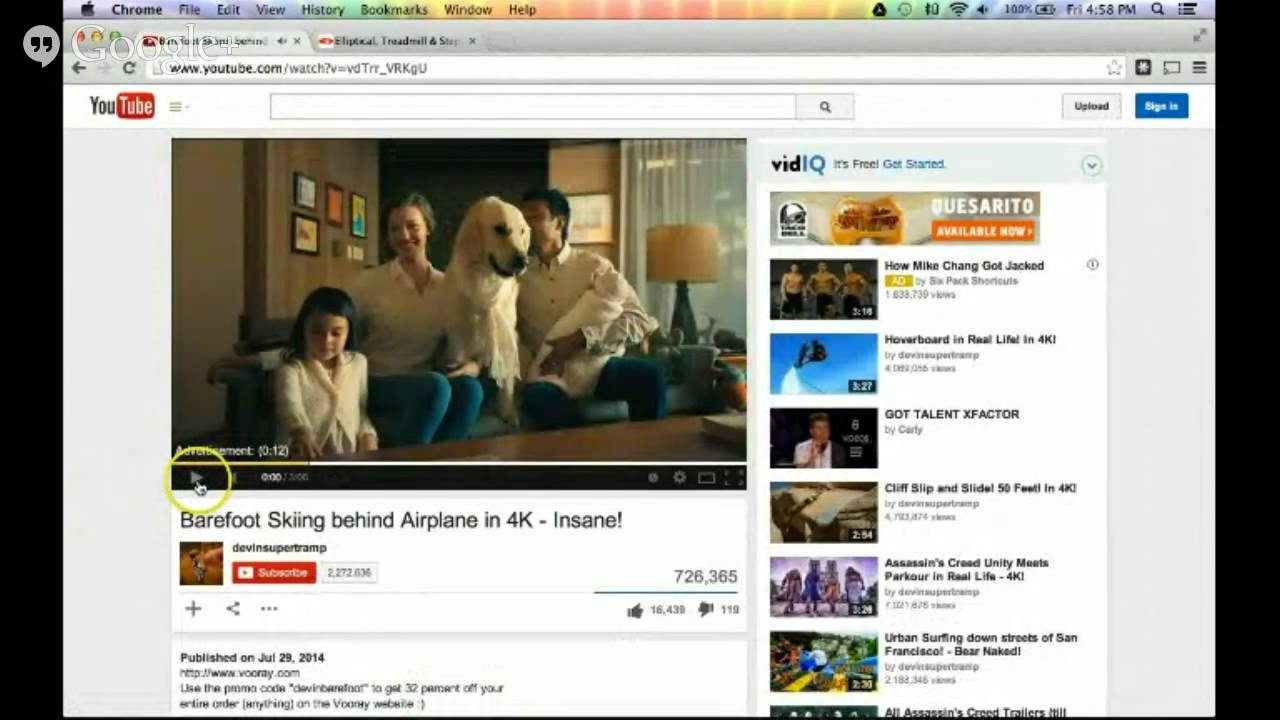Bookmark the page with the star icon
The height and width of the screenshot is (720, 1280).
tap(1114, 68)
